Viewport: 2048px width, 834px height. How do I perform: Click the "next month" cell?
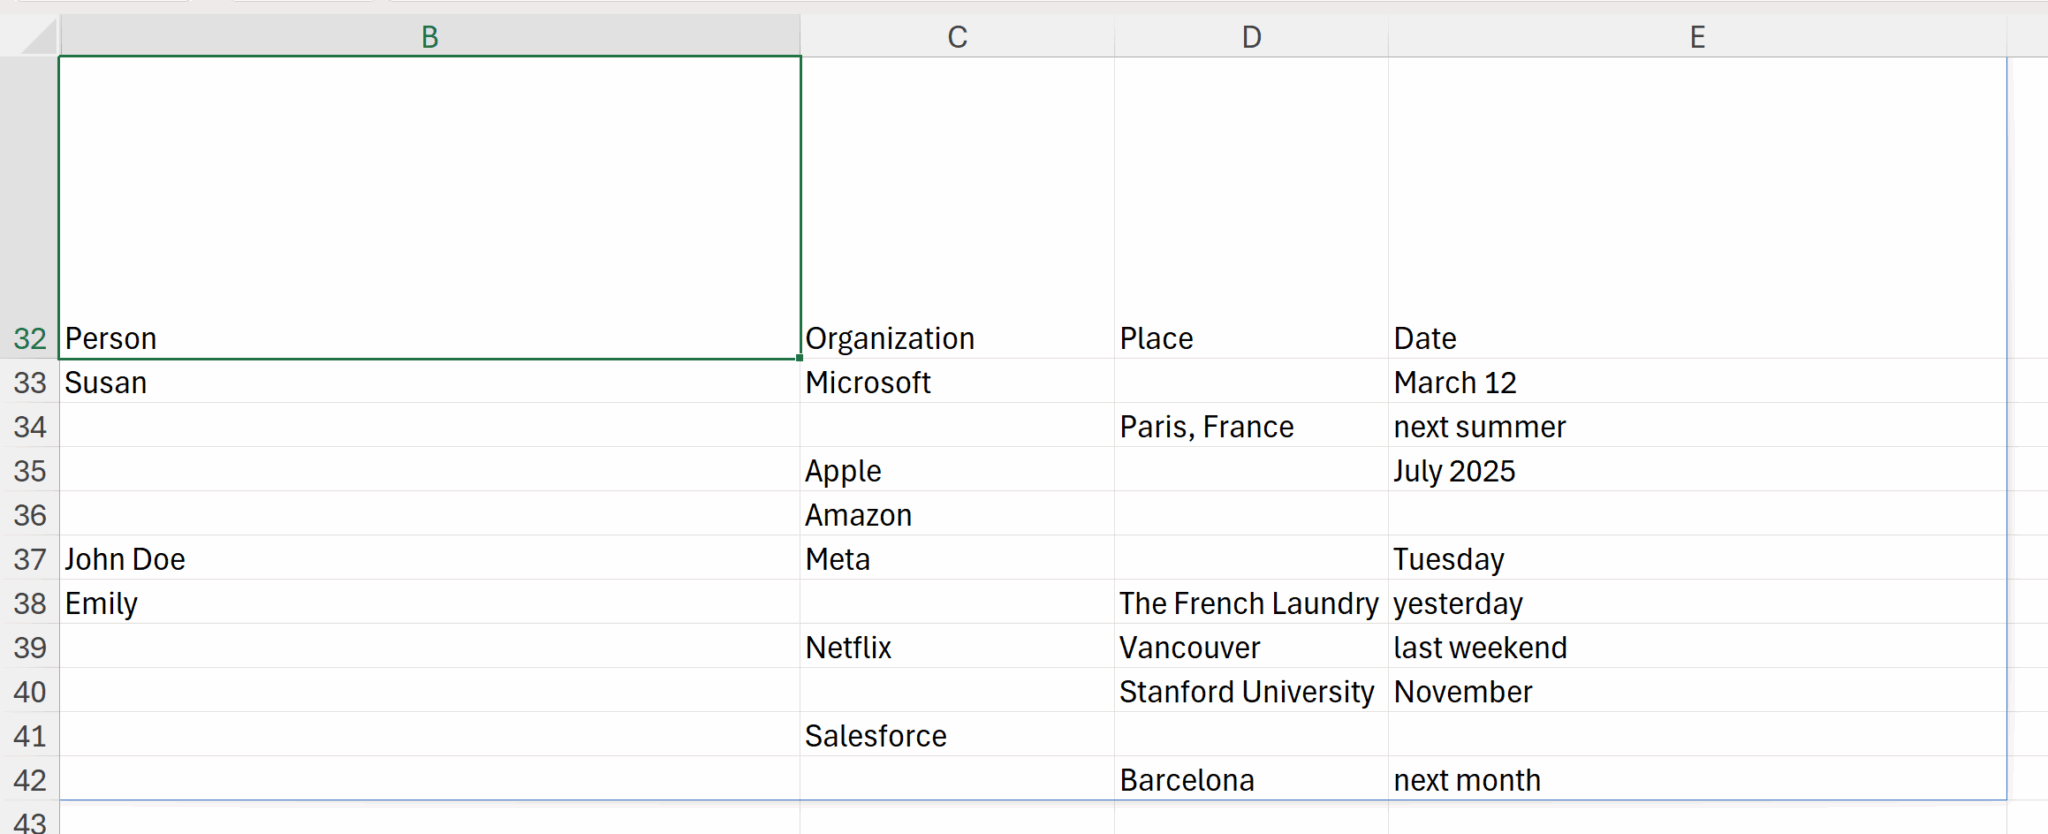pos(1697,778)
